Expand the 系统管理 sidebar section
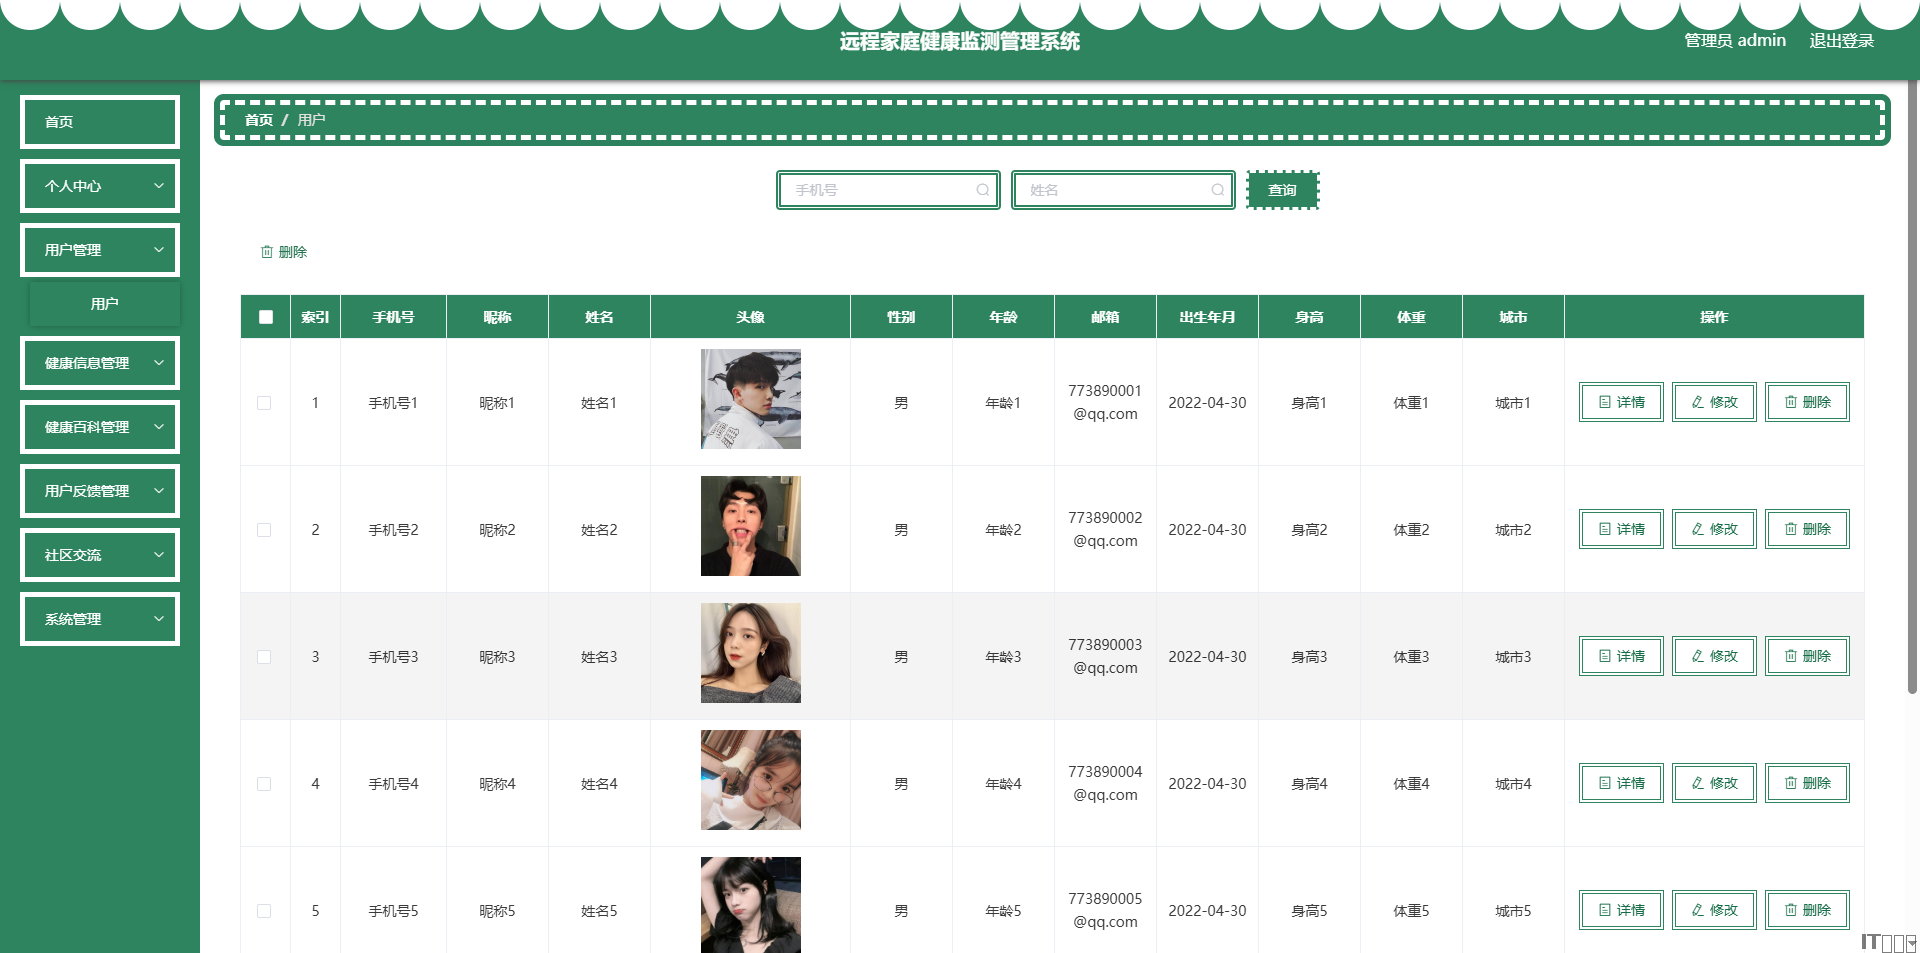The image size is (1920, 953). click(100, 619)
